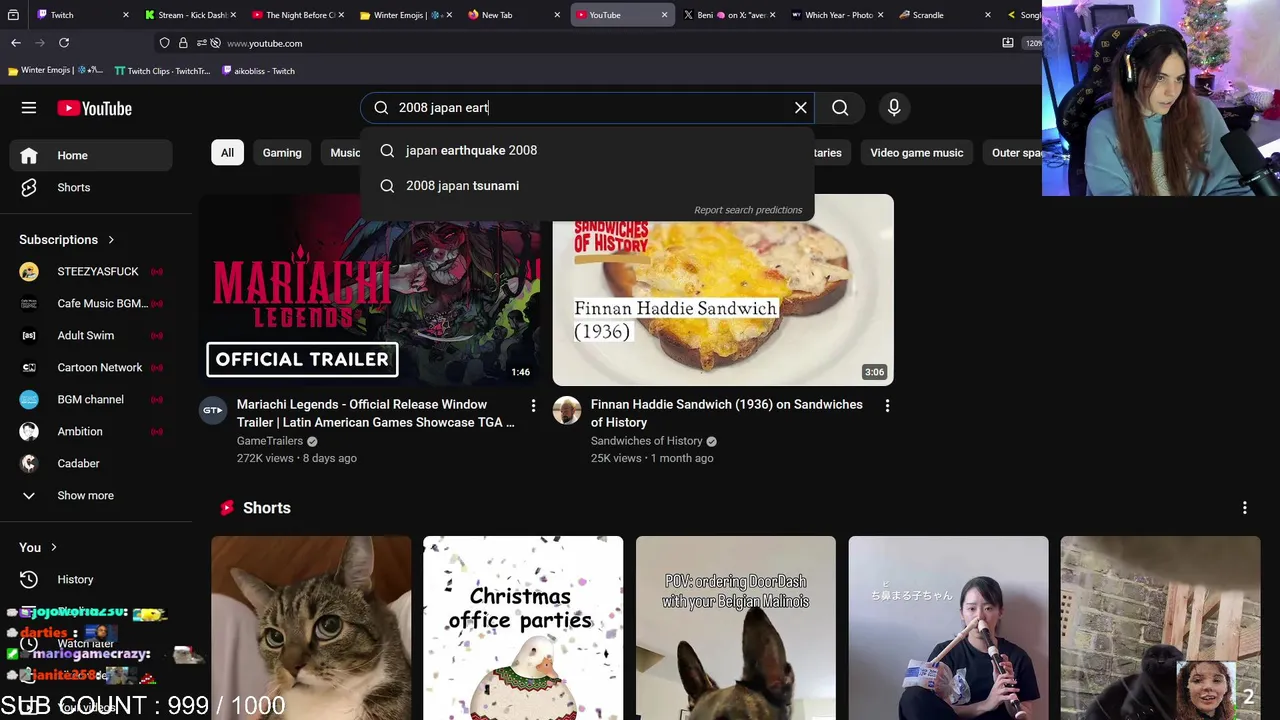Expand subscriptions with 'Show more'
The height and width of the screenshot is (720, 1280).
coord(91,496)
